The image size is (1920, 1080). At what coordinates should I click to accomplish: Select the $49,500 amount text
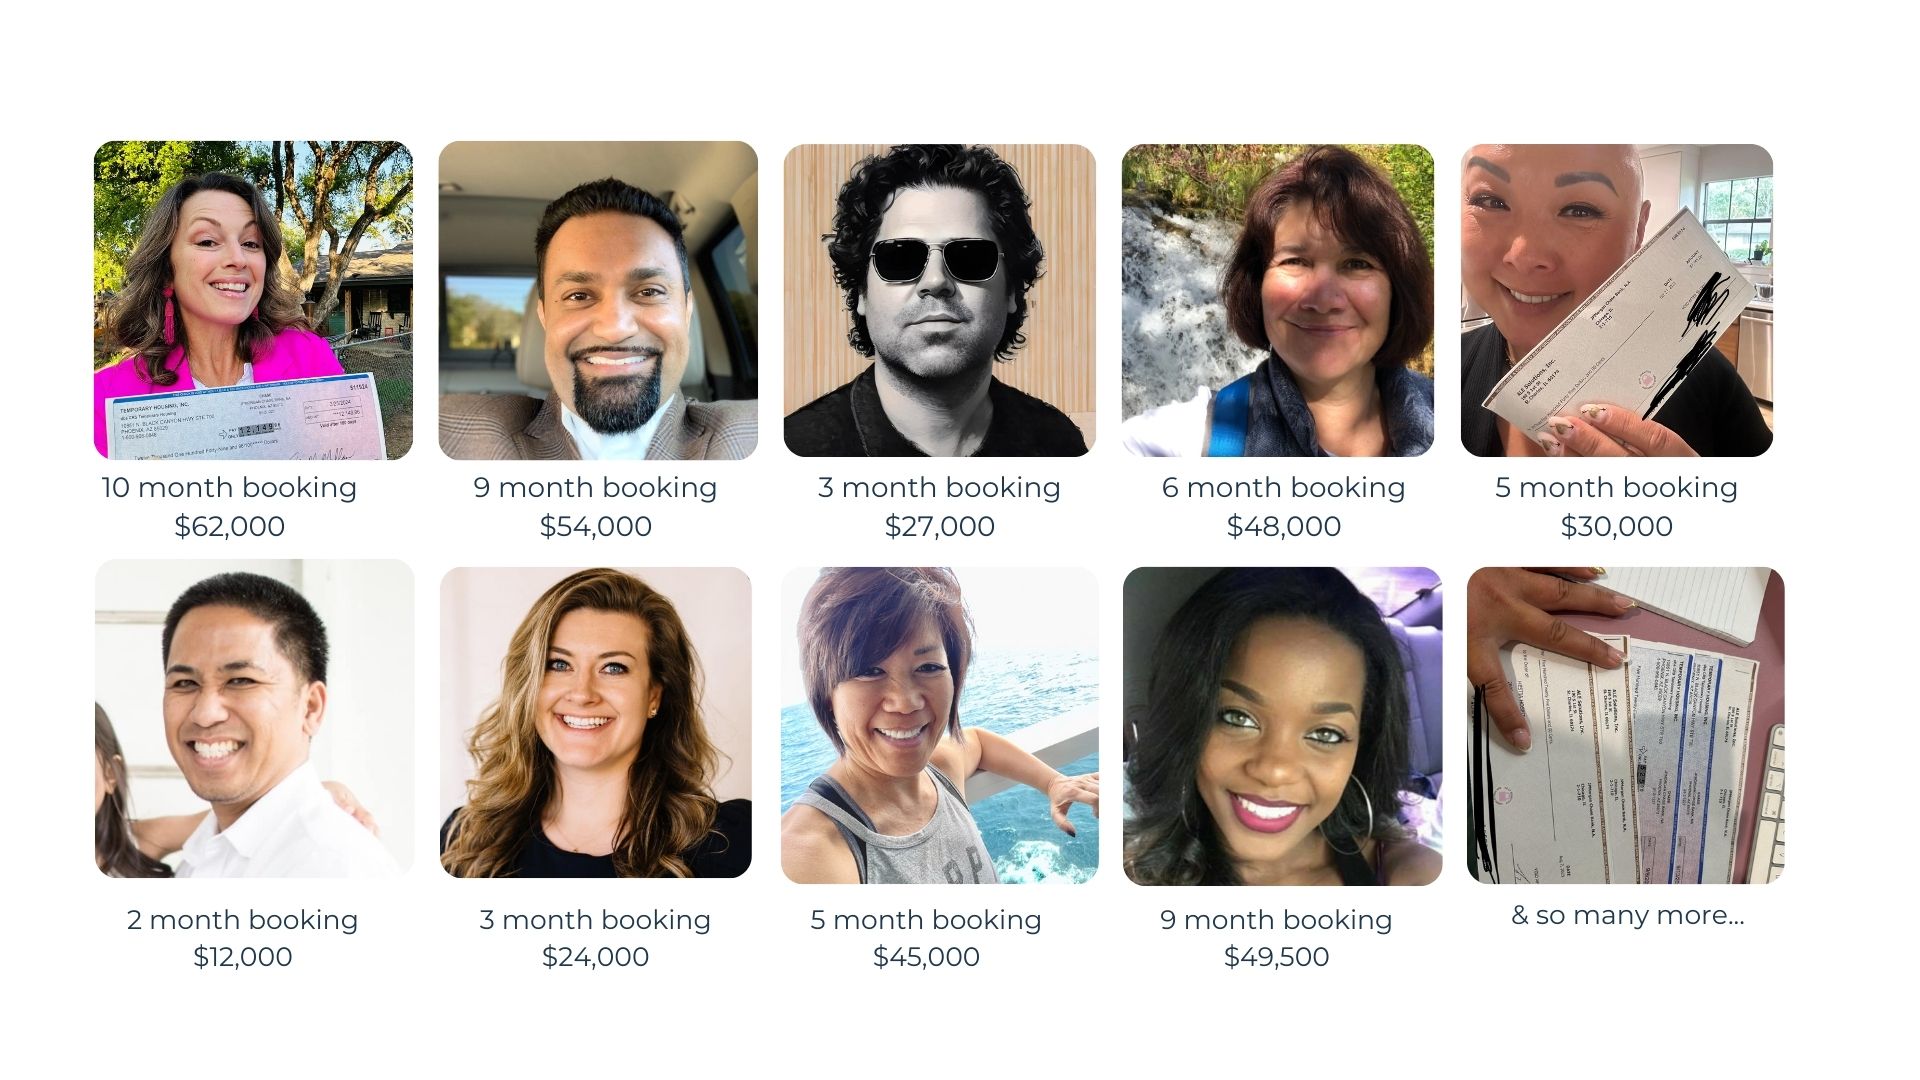click(x=1277, y=957)
